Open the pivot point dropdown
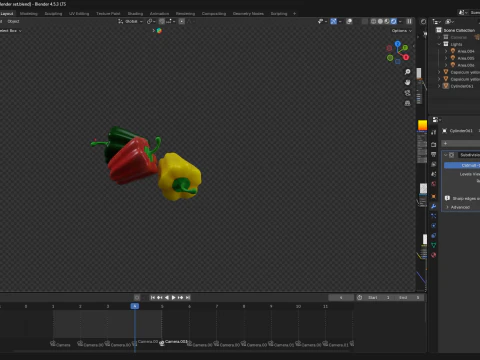480x360 pixels. click(151, 21)
